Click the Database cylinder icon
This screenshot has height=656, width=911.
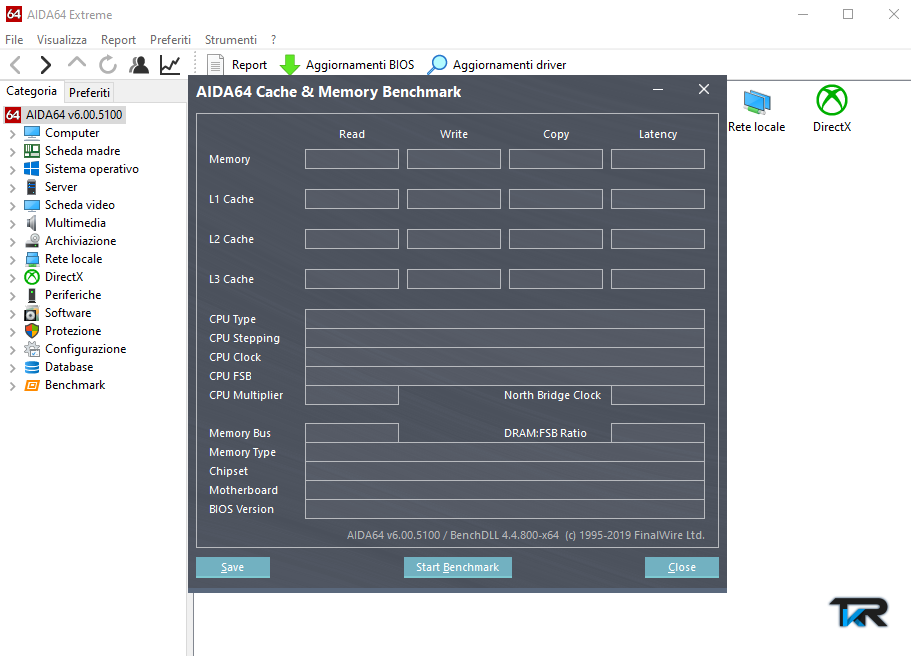coord(32,367)
